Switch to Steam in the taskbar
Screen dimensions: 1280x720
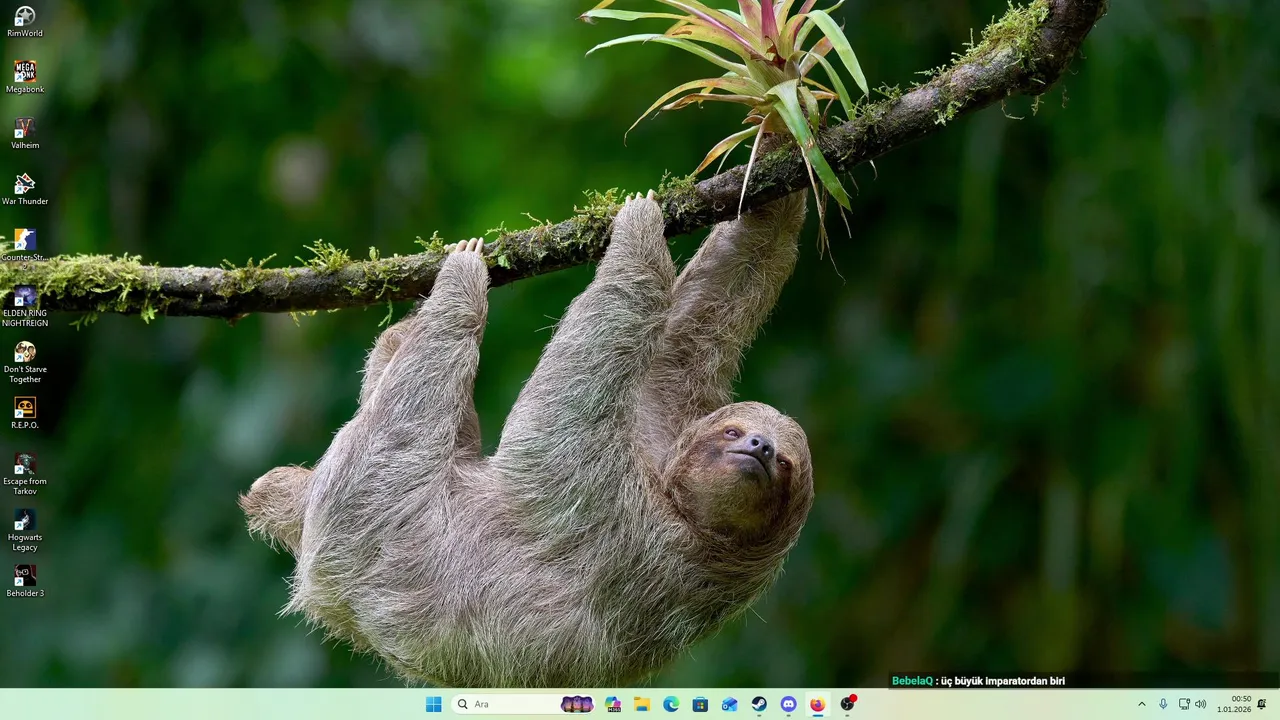759,704
